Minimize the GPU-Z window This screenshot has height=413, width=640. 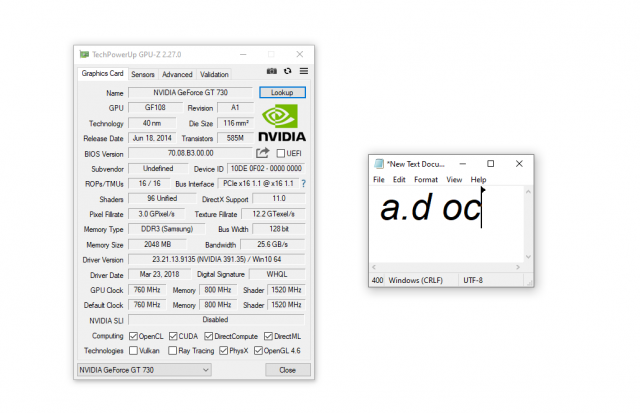pos(243,54)
